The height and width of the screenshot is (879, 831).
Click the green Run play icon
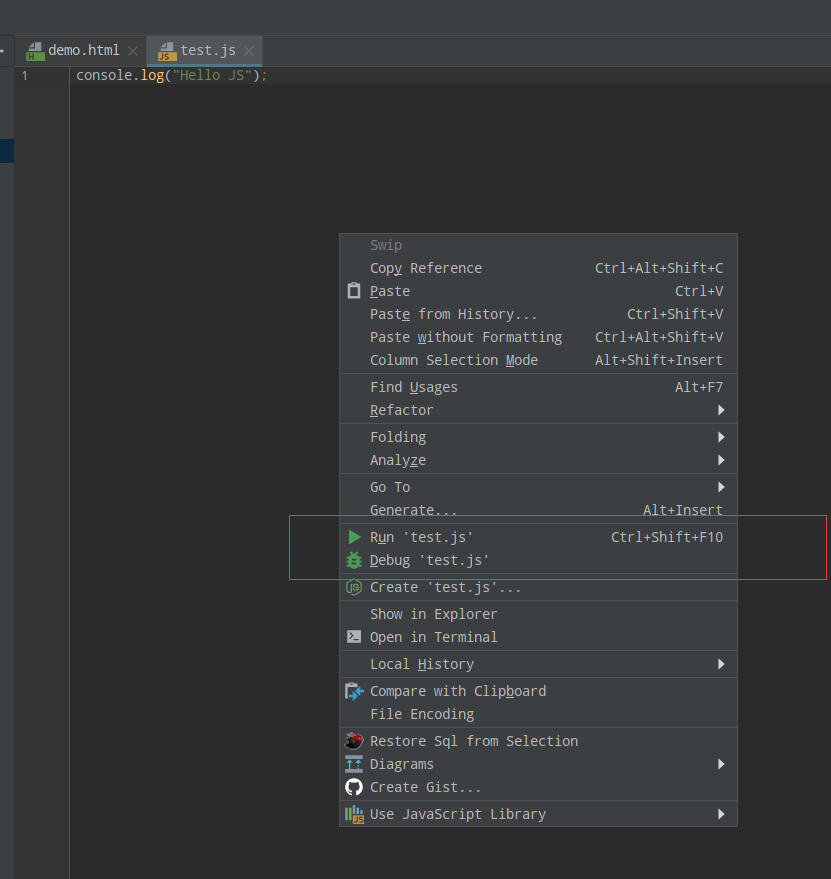pos(354,537)
